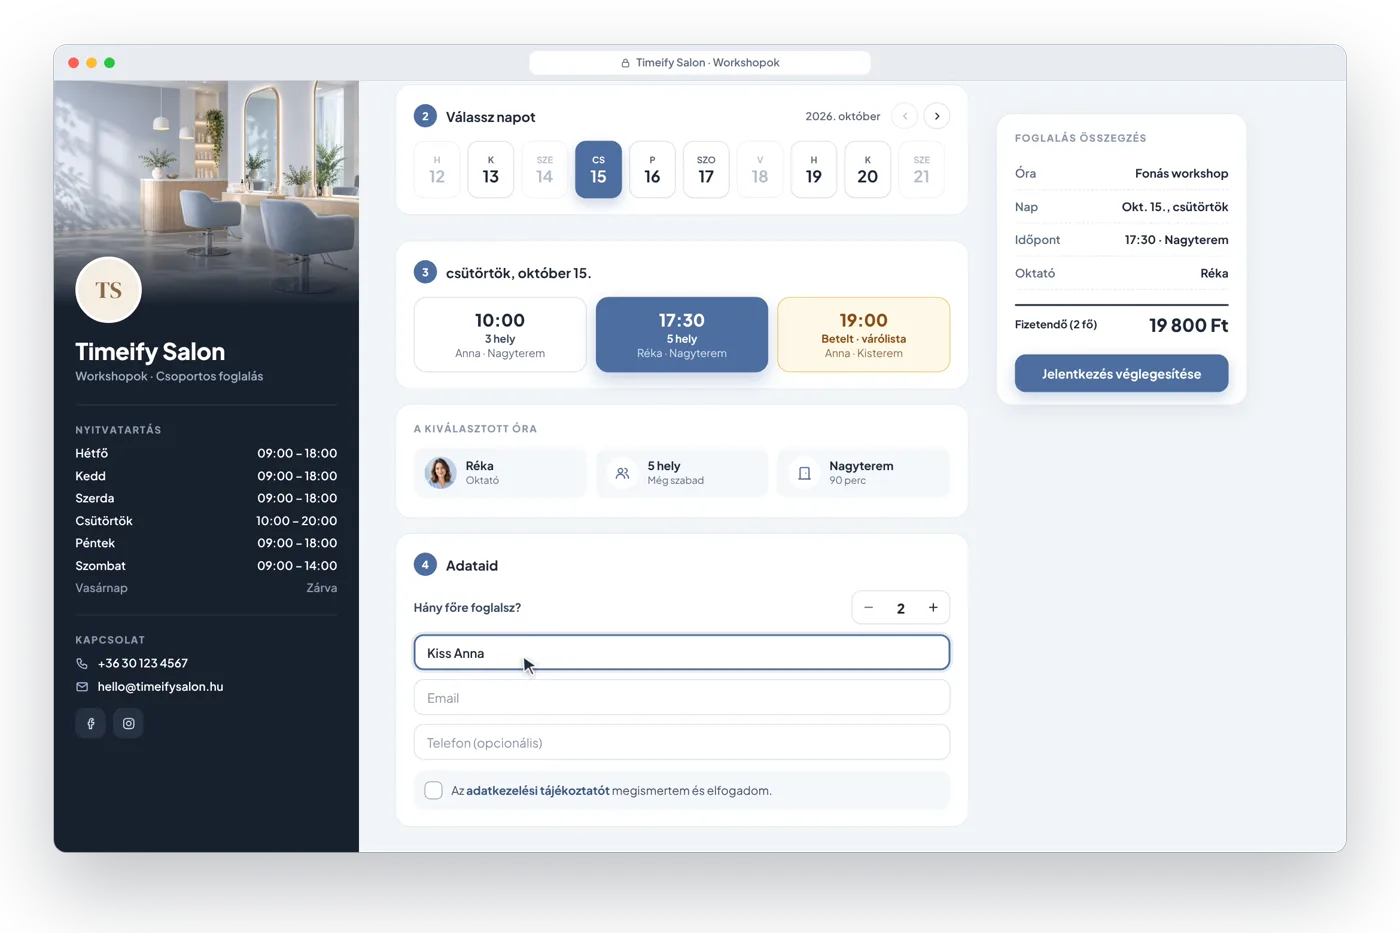
Task: Click the Timeify Salon heading
Action: tap(150, 352)
